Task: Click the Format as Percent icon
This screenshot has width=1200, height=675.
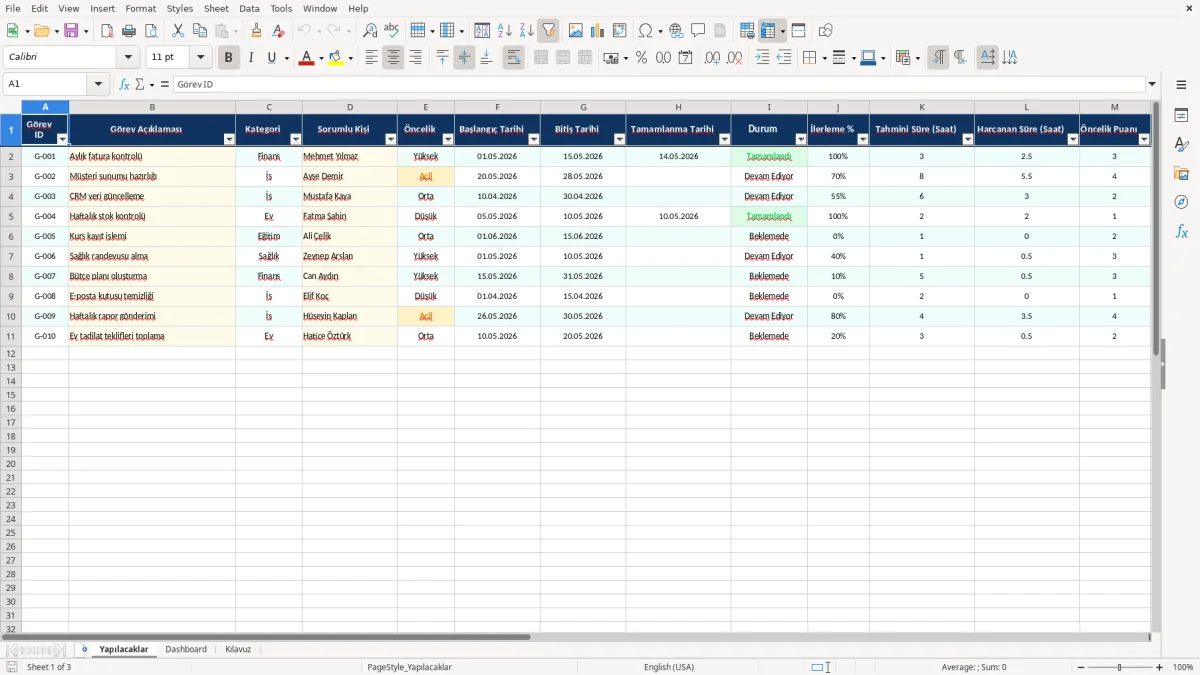Action: [x=641, y=58]
